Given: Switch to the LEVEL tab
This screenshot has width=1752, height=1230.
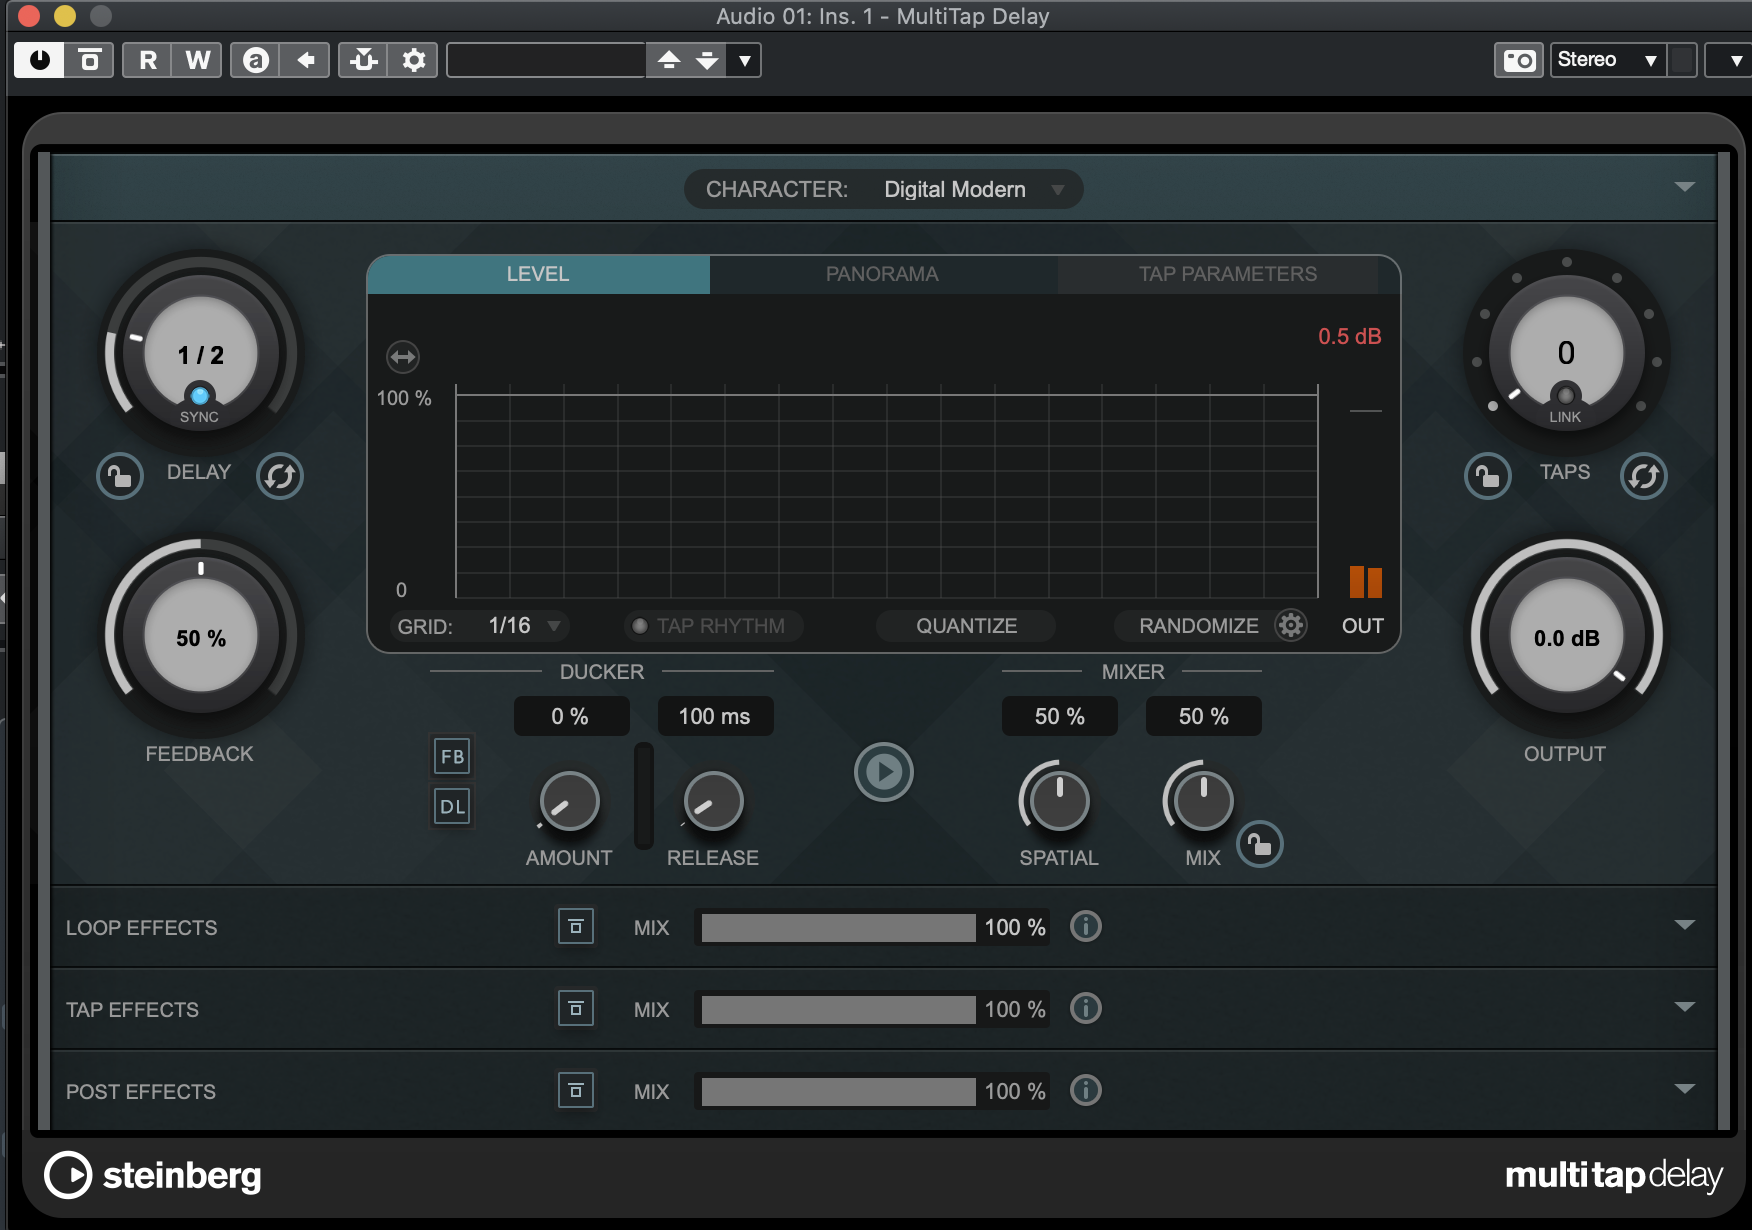Looking at the screenshot, I should pyautogui.click(x=538, y=274).
